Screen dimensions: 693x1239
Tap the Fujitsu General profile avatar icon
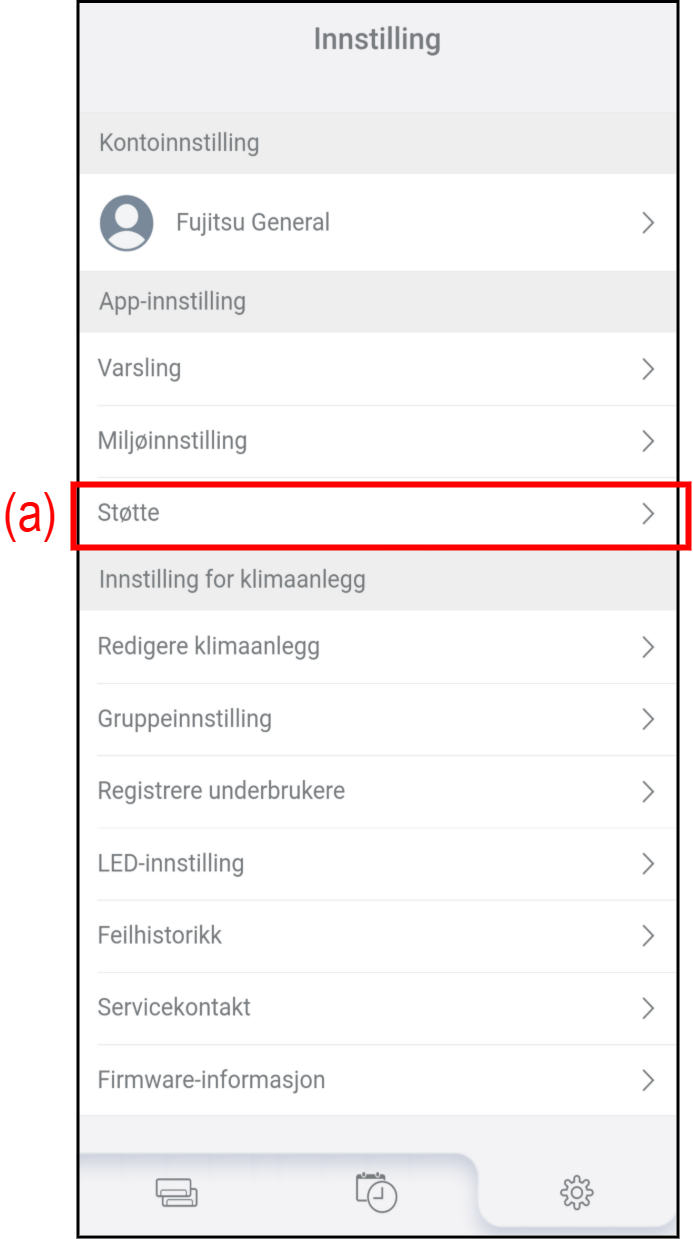tap(127, 222)
